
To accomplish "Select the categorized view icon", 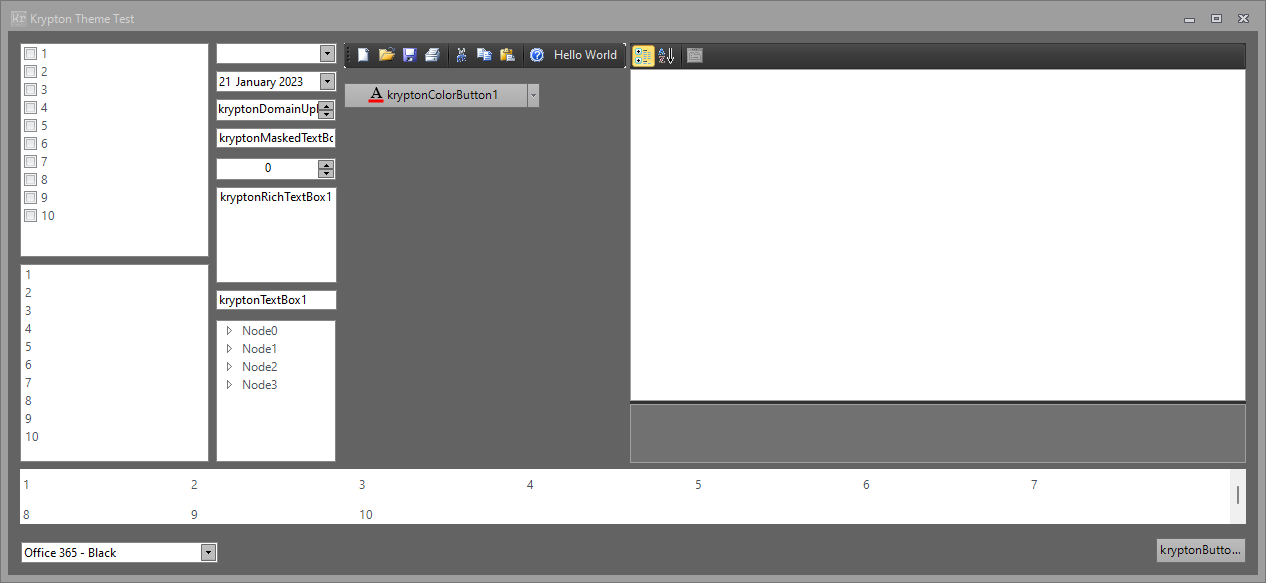I will click(643, 55).
